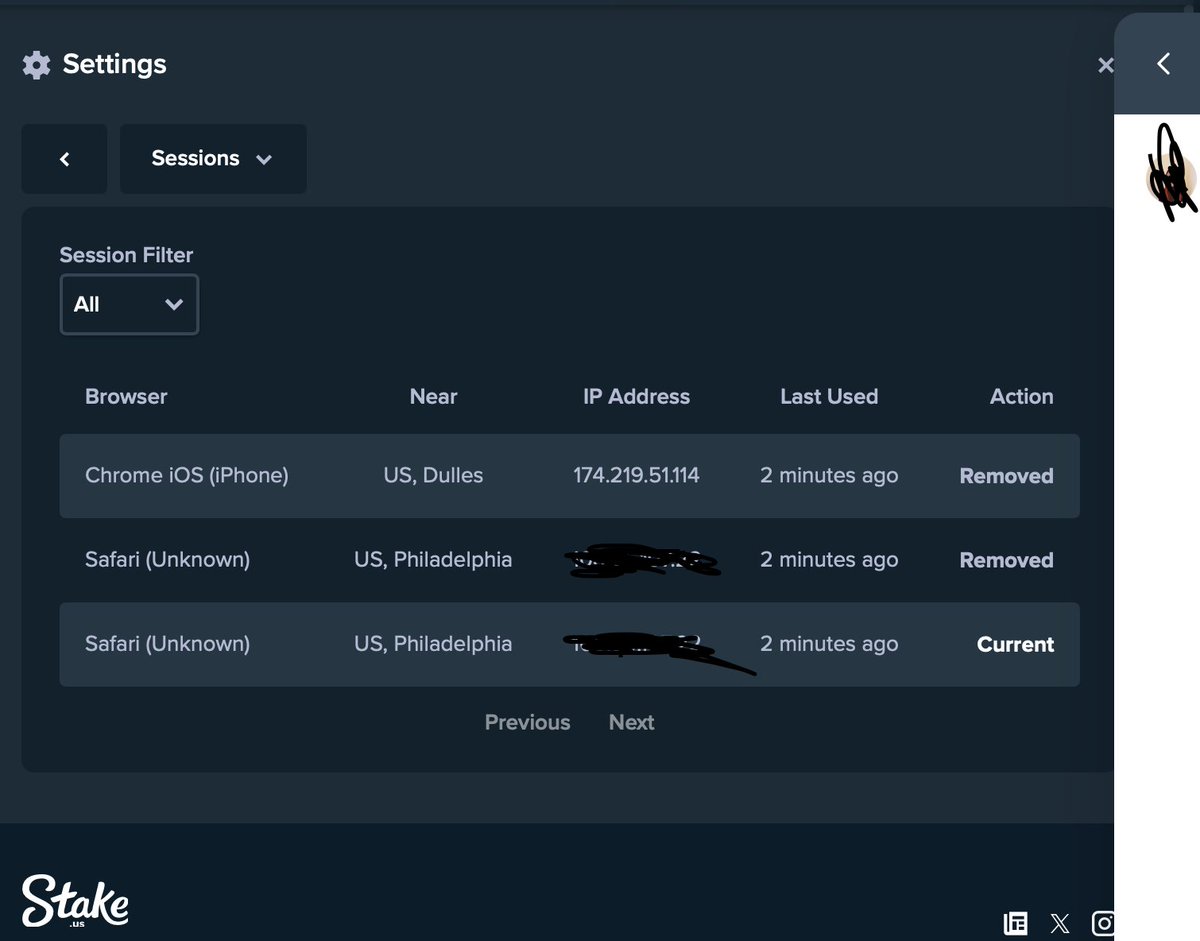Viewport: 1200px width, 941px height.
Task: Click the IP address 174.219.51.114
Action: pyautogui.click(x=636, y=476)
